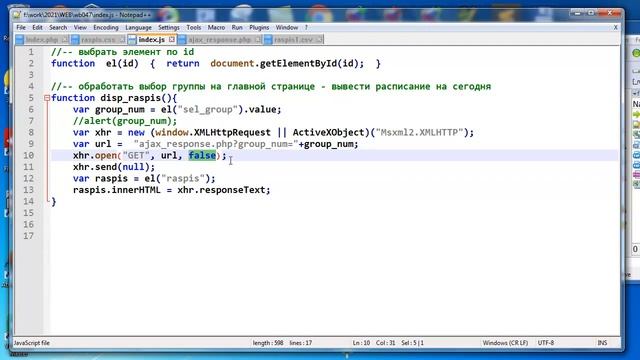Image resolution: width=640 pixels, height=360 pixels.
Task: Click the Col : 31 status field
Action: tap(385, 343)
